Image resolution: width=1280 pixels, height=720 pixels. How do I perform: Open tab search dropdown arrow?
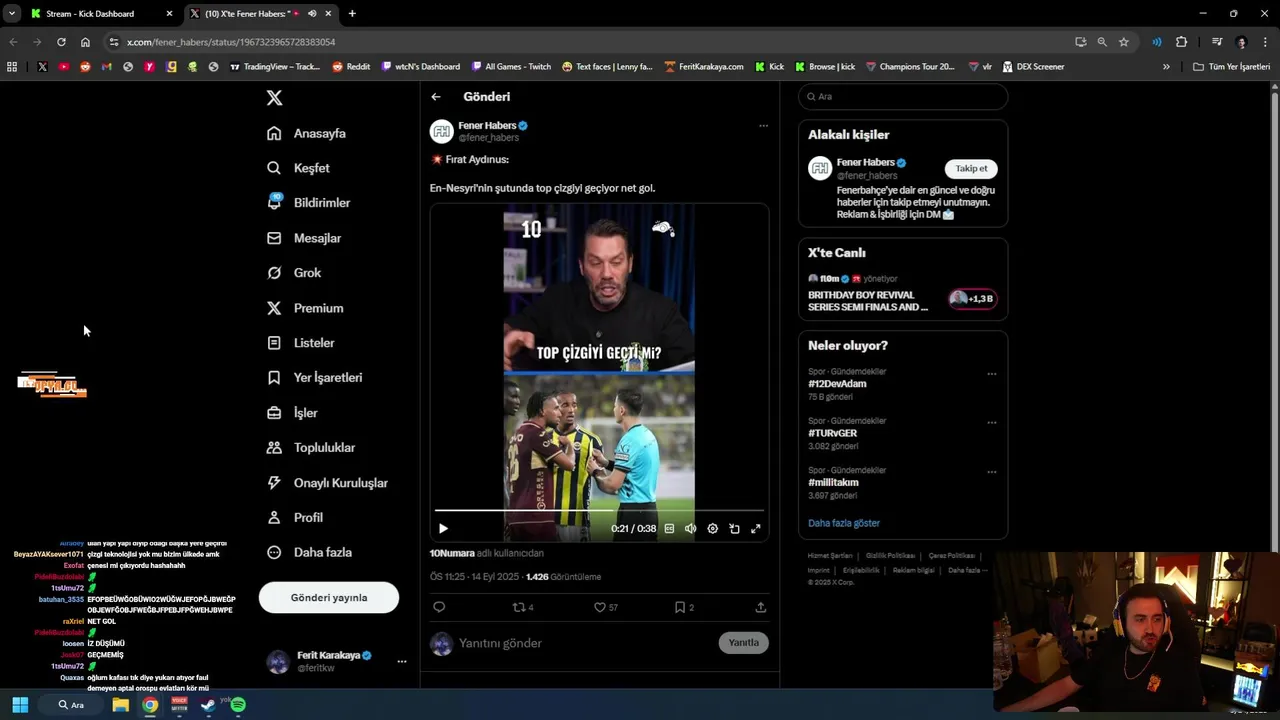12,14
